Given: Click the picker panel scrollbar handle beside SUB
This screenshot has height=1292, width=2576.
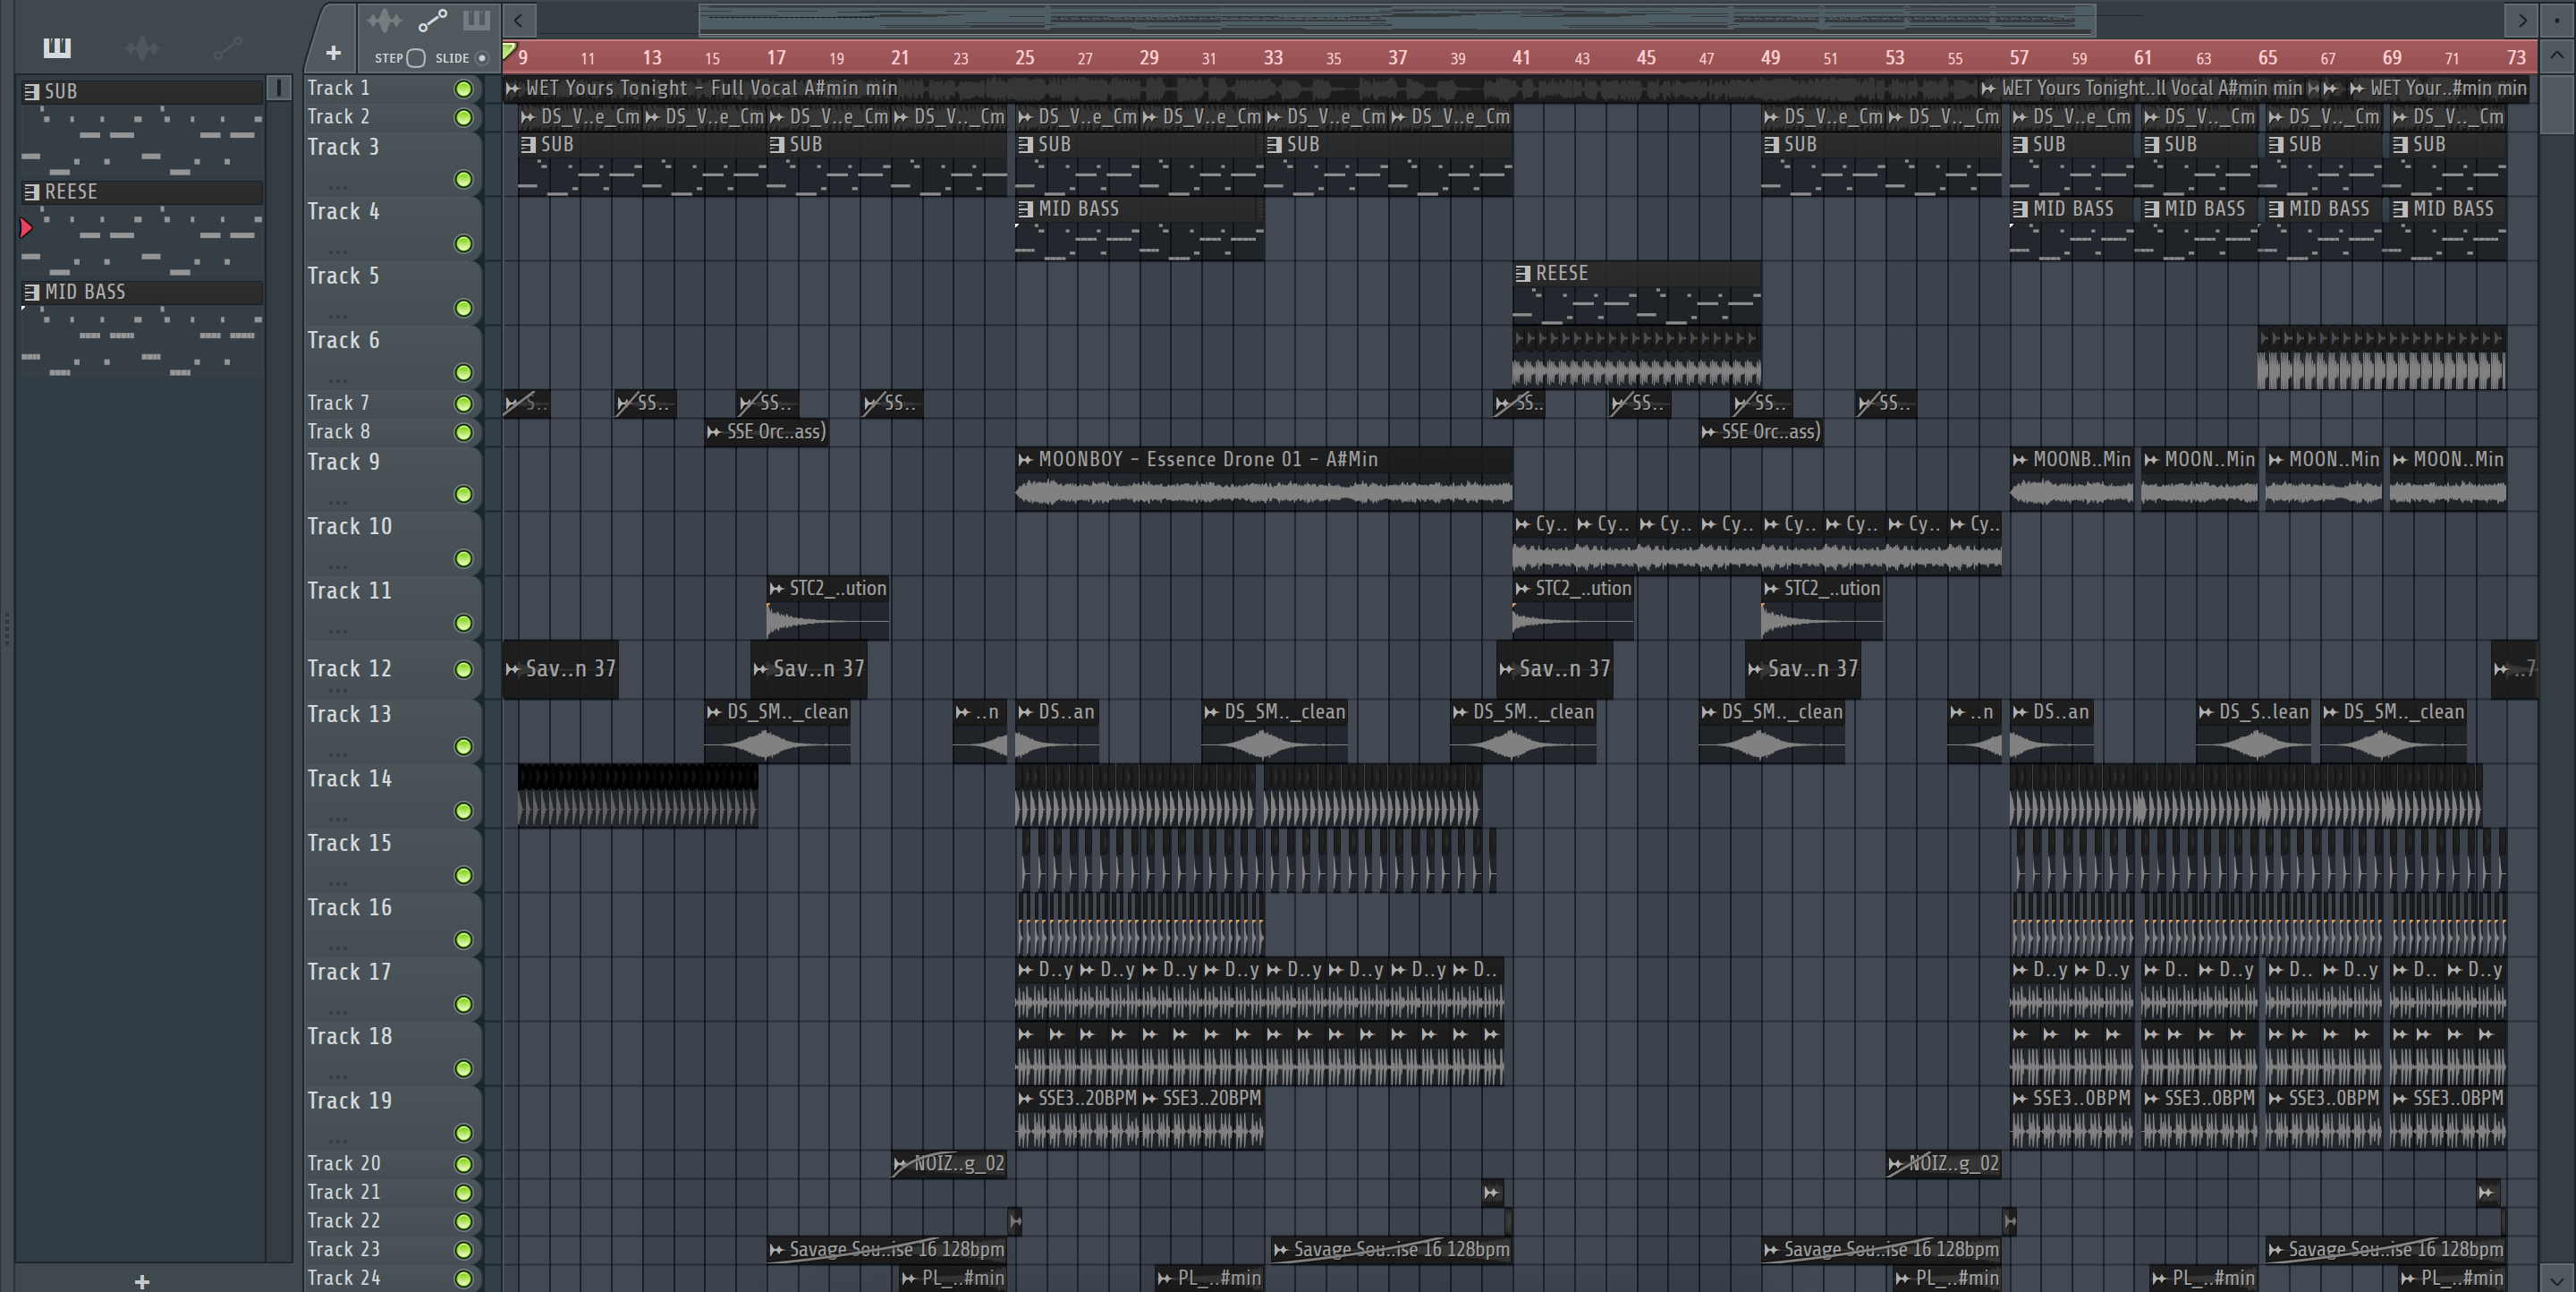Looking at the screenshot, I should (279, 88).
